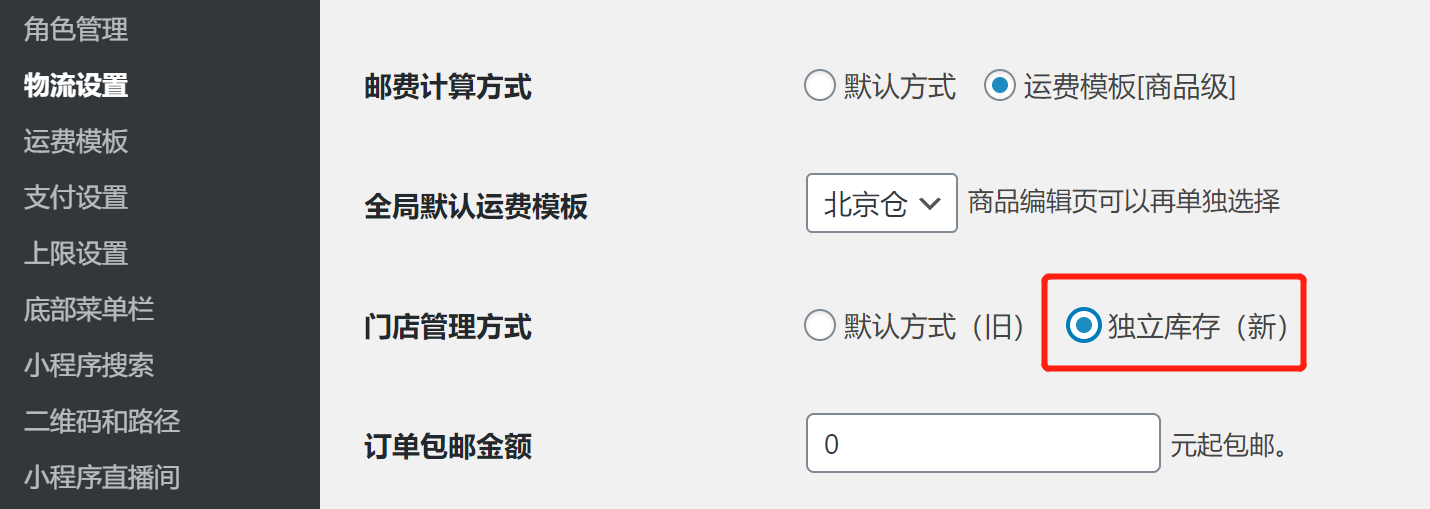Click the 邮费计算方式 row label

click(448, 88)
